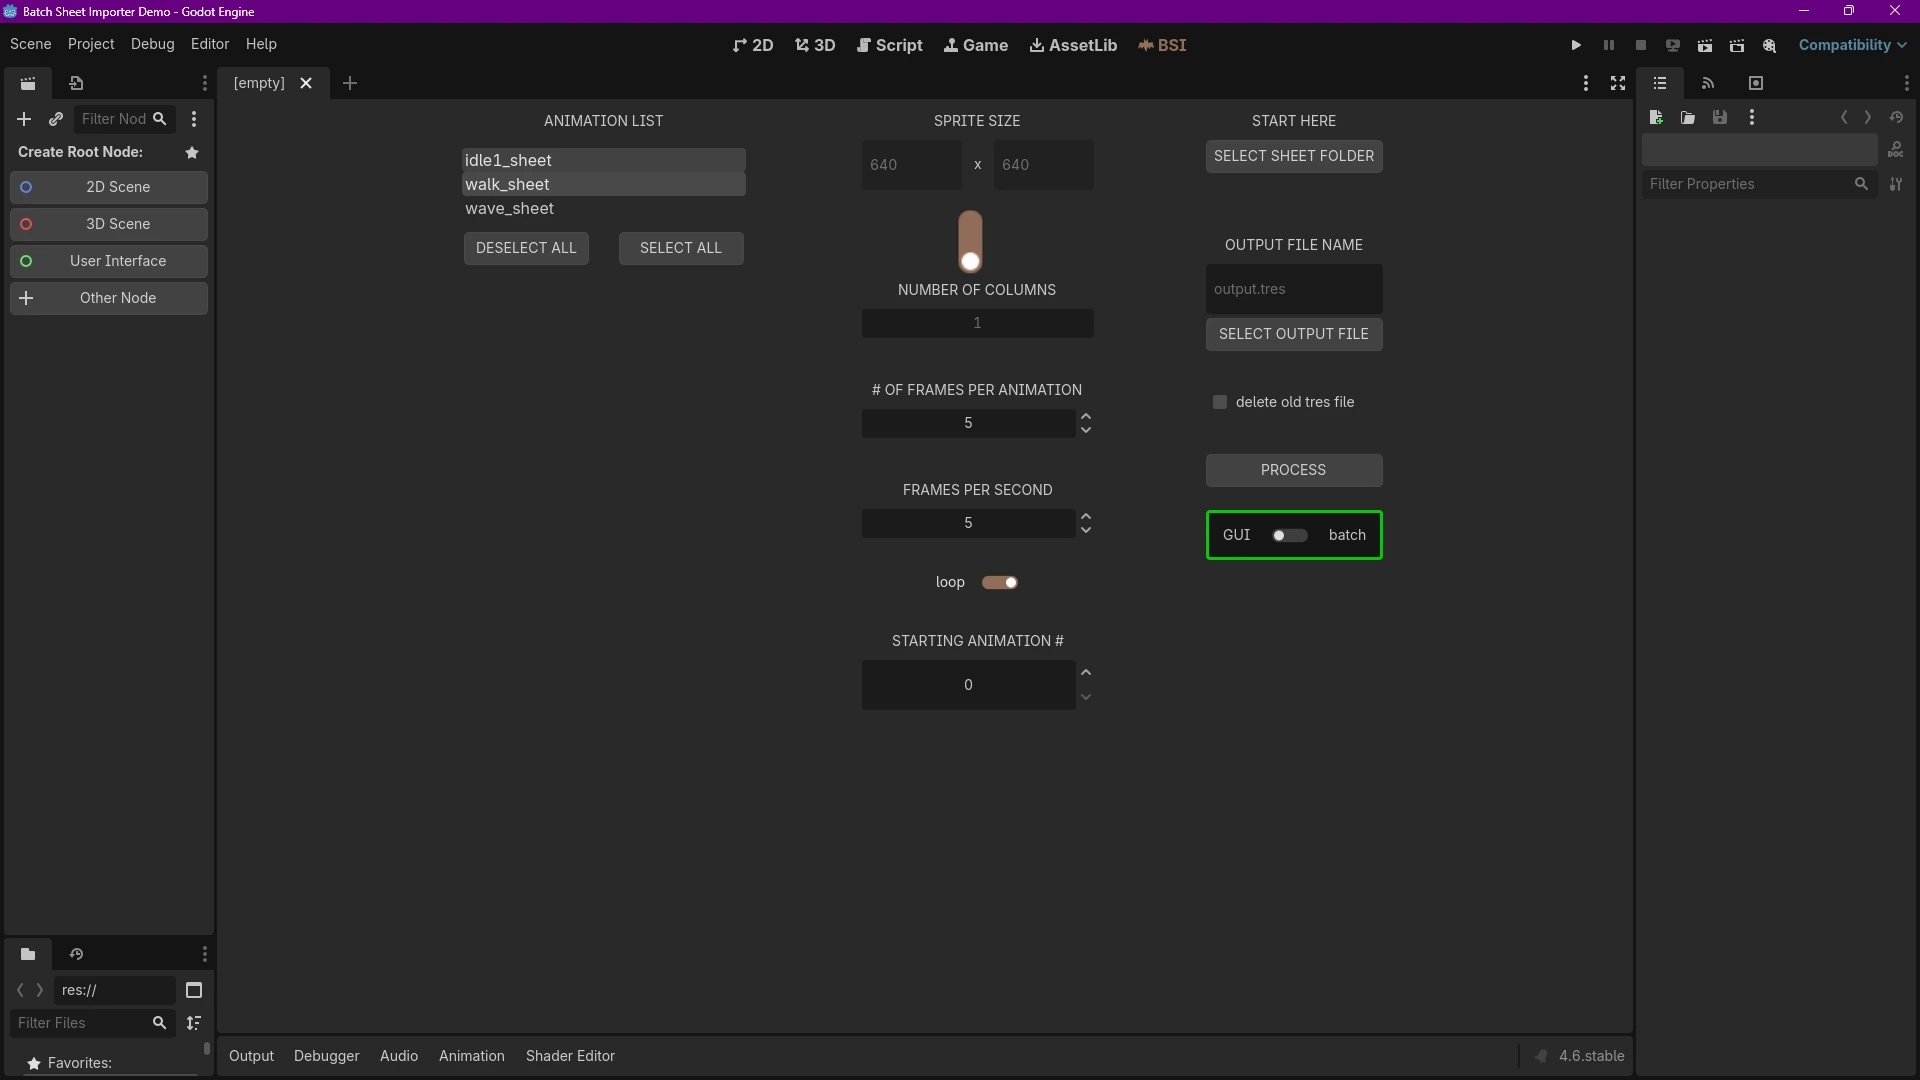The height and width of the screenshot is (1080, 1920).
Task: Increase frames per animation value
Action: pos(1086,416)
